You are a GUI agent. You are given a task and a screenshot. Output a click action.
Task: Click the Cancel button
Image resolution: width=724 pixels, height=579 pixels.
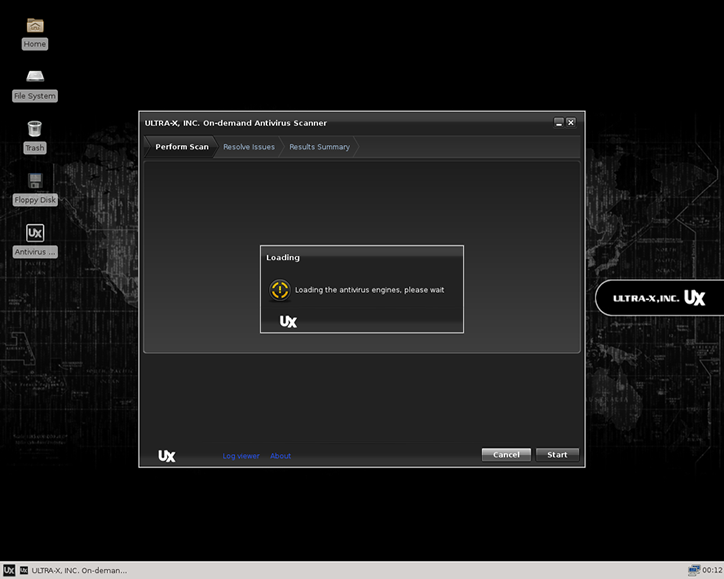506,455
